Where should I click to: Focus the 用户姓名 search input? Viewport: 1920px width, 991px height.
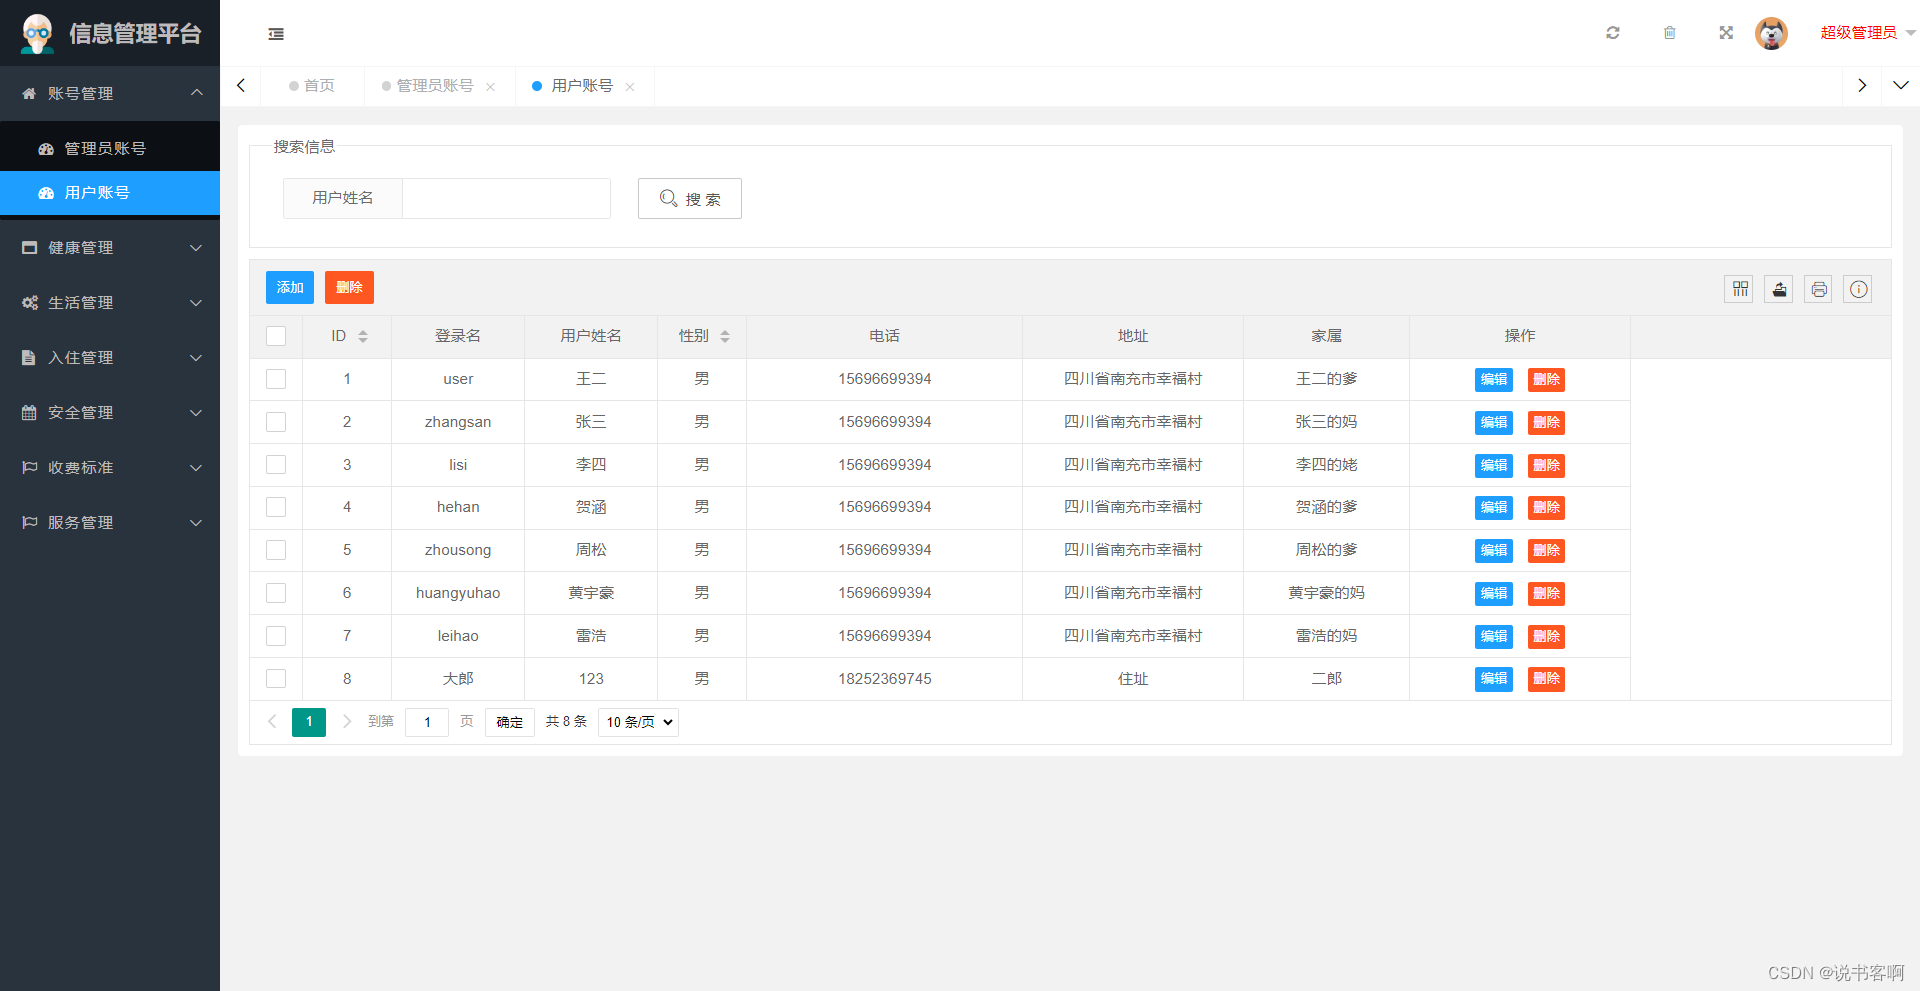coord(506,198)
